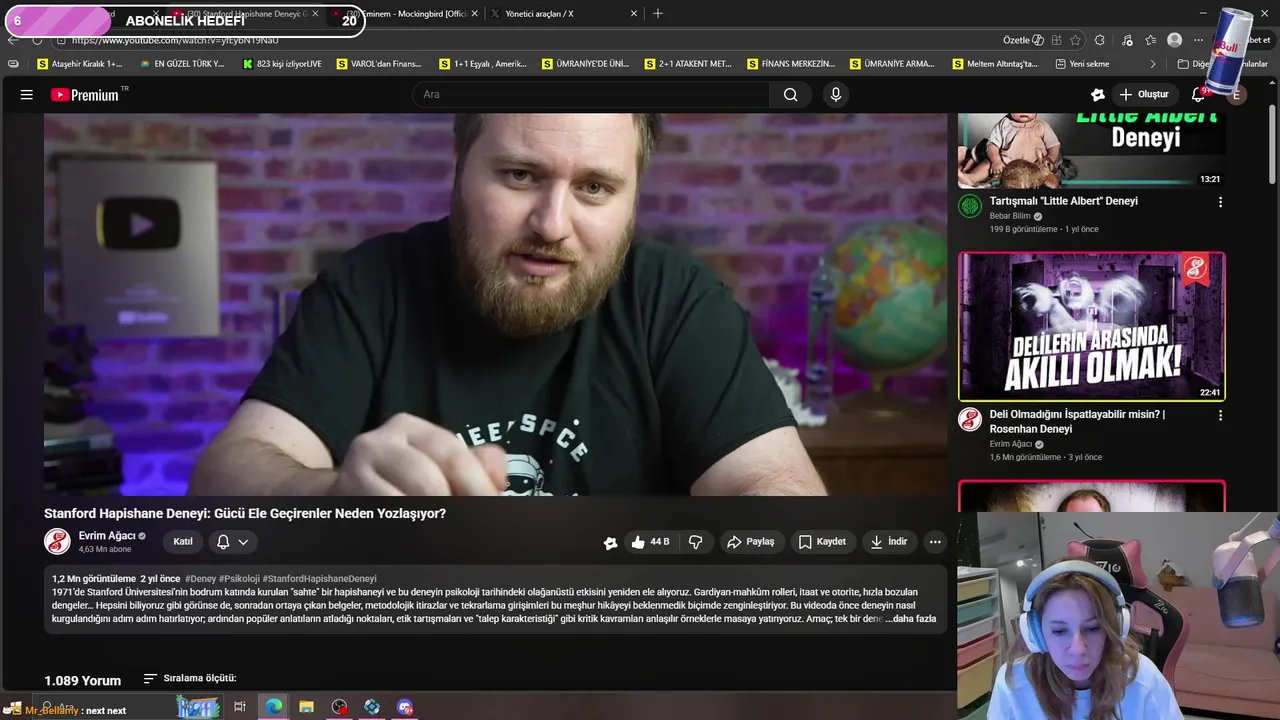Open EN GÜZEL TÜRK Y... bookmark
This screenshot has width=1280, height=720.
click(x=182, y=64)
